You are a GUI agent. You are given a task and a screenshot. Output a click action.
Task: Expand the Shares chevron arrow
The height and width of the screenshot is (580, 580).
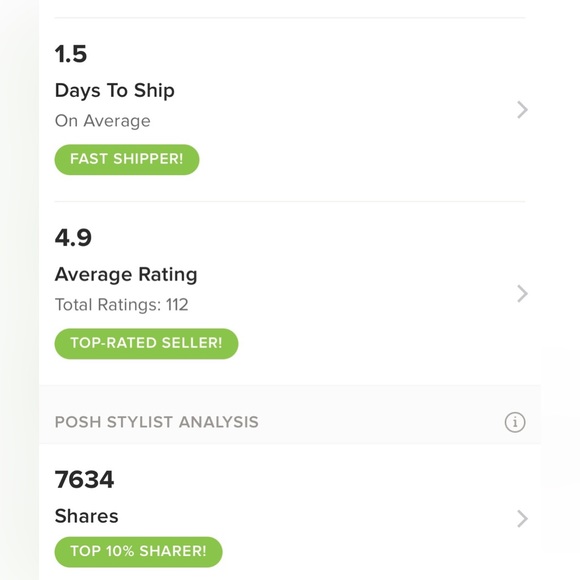[522, 518]
